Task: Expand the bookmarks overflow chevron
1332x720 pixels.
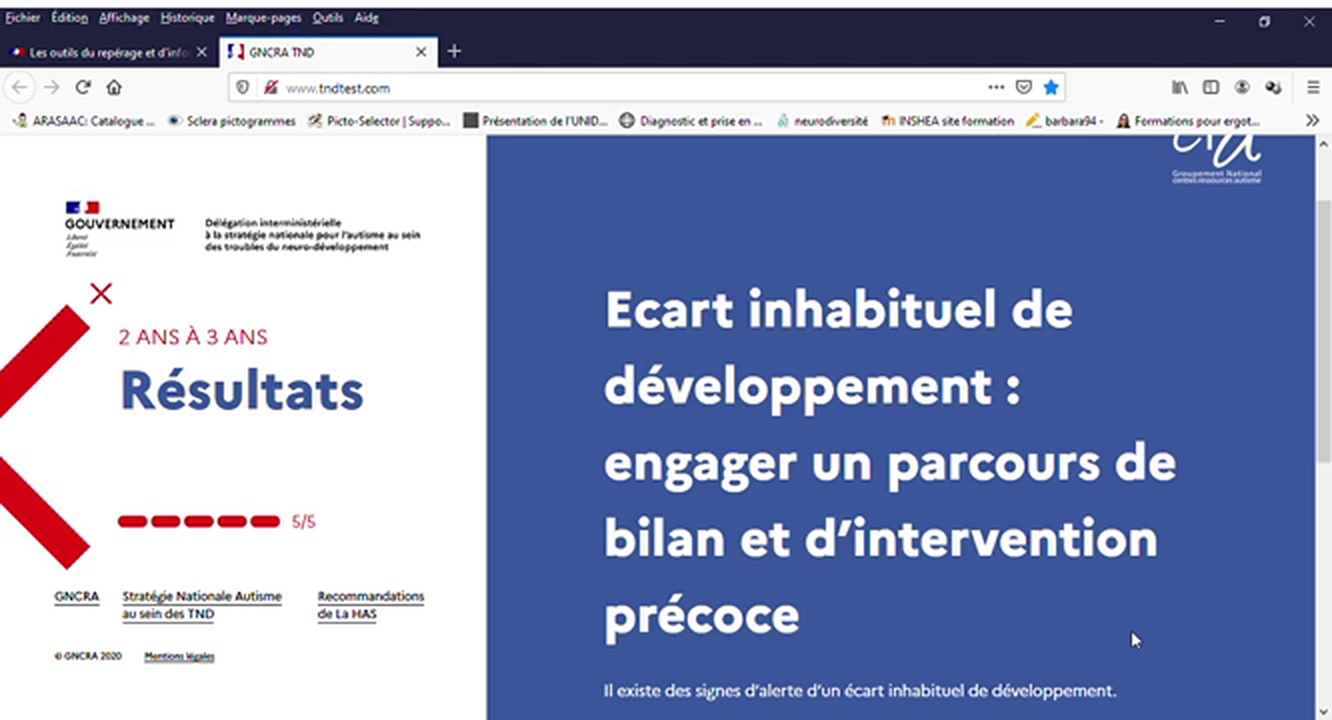Action: pyautogui.click(x=1313, y=120)
